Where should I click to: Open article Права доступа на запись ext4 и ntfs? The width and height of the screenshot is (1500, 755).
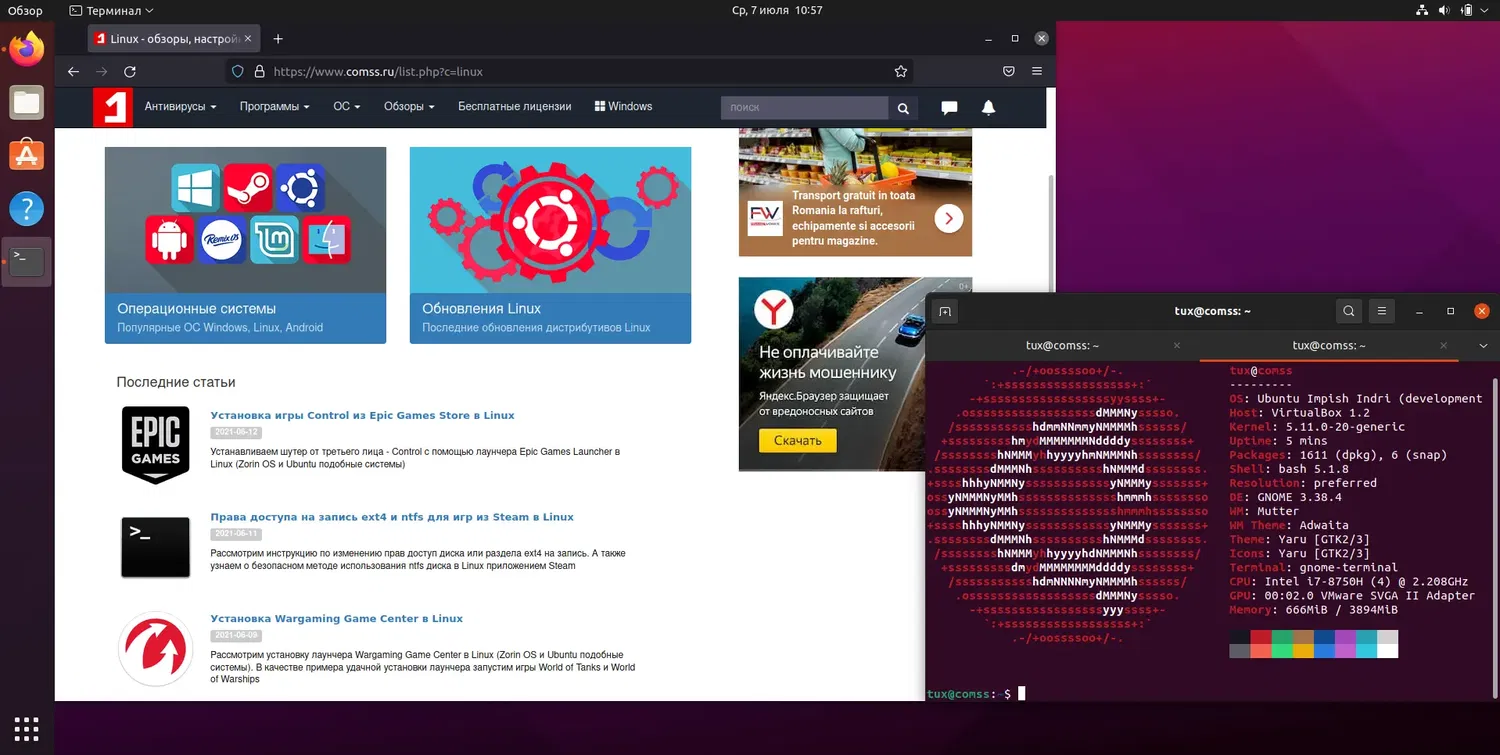coord(392,518)
